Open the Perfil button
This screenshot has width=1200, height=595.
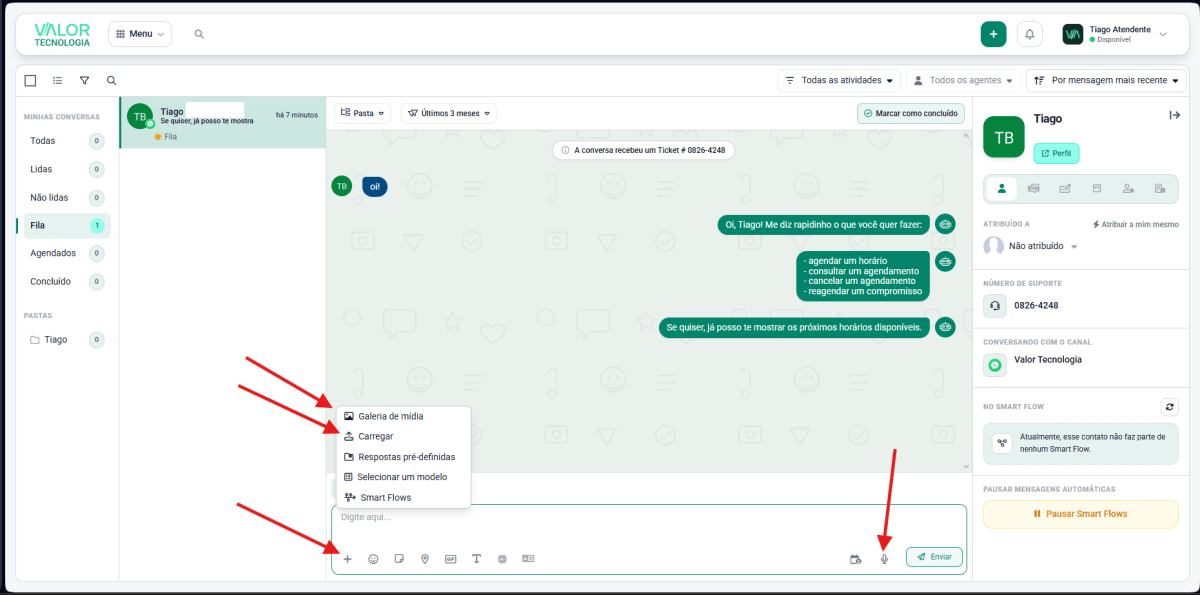tap(1056, 153)
